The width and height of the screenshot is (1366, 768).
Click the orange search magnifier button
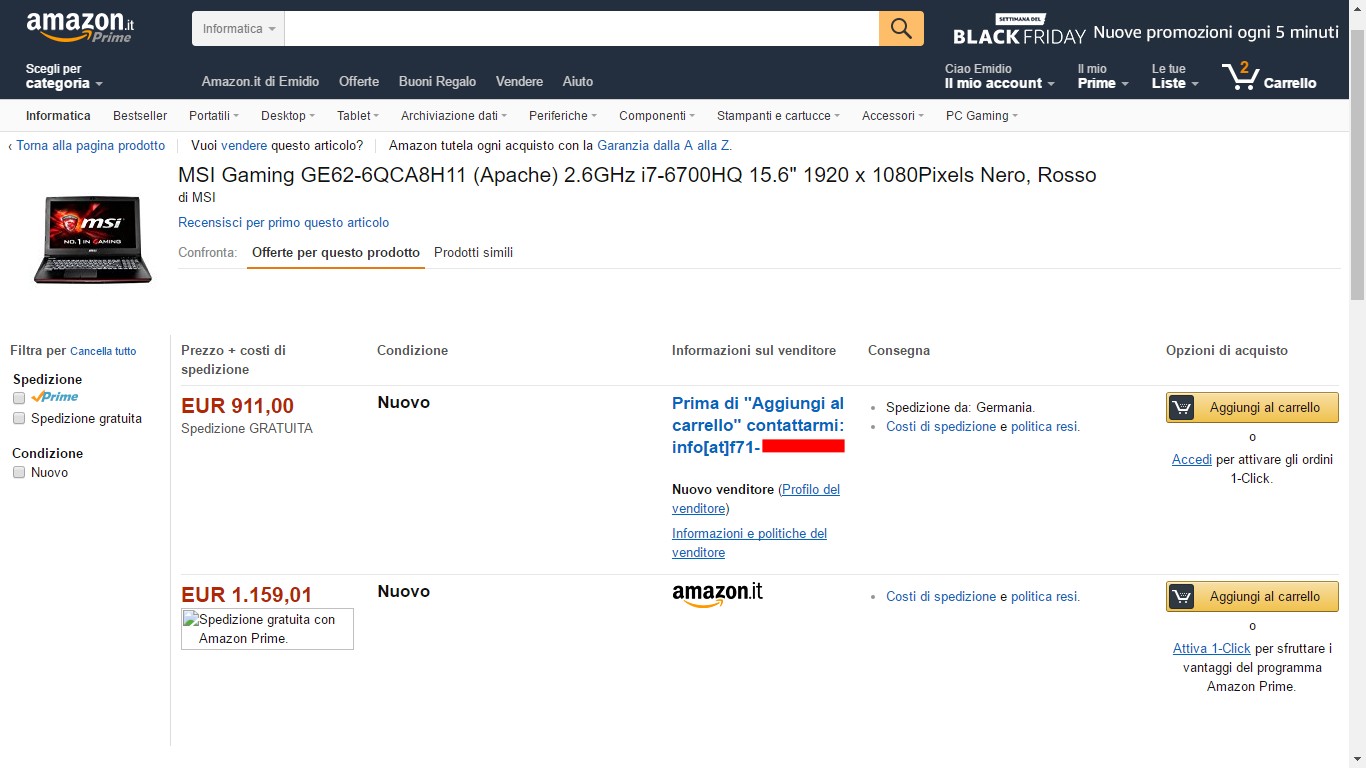coord(901,29)
